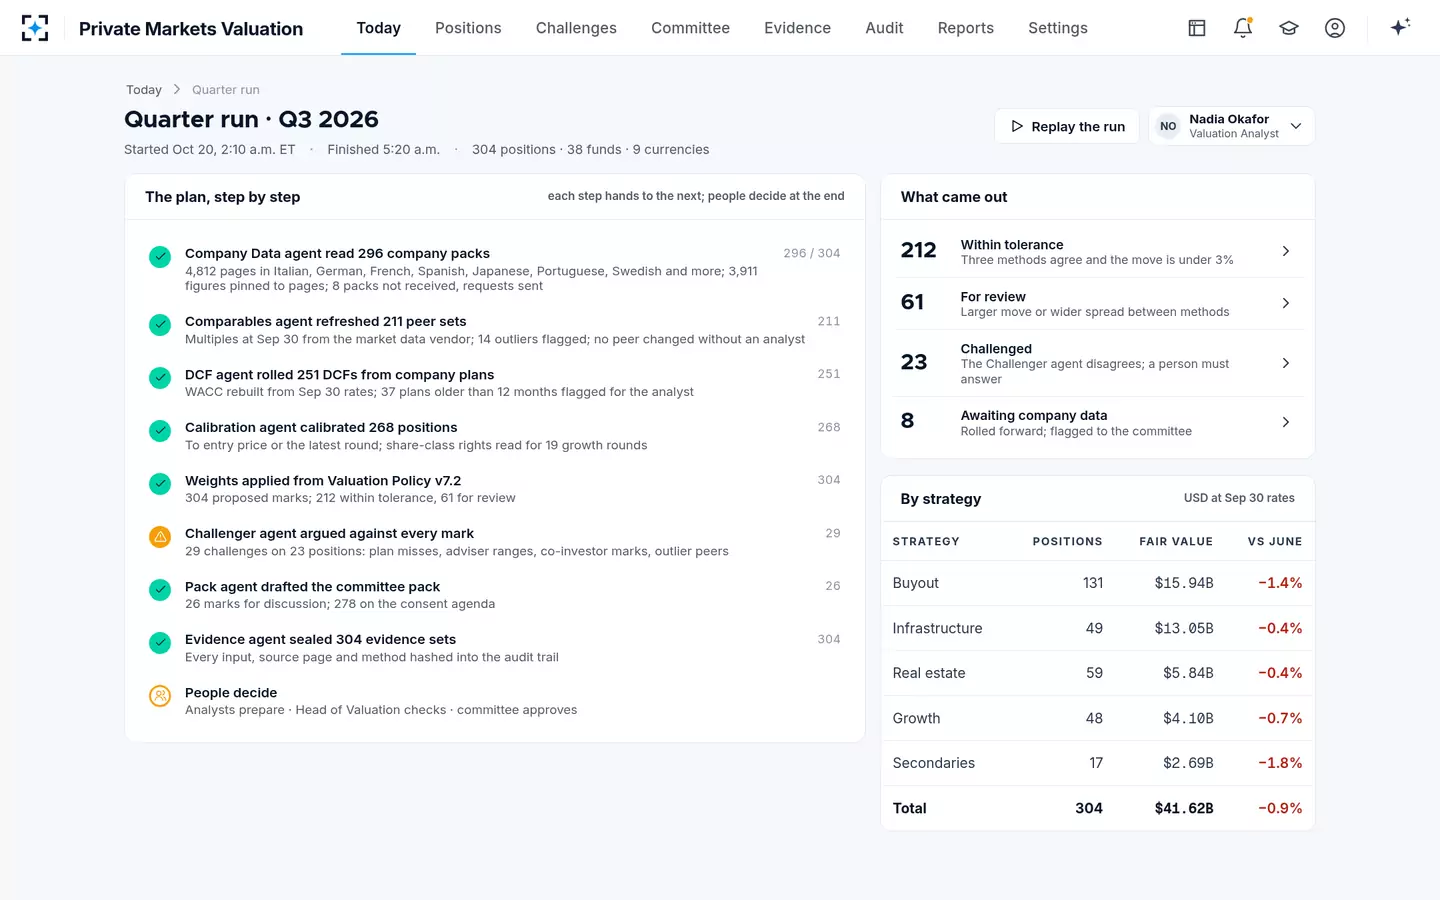This screenshot has width=1440, height=900.
Task: Expand the Awaiting company data chevron
Action: coord(1286,422)
